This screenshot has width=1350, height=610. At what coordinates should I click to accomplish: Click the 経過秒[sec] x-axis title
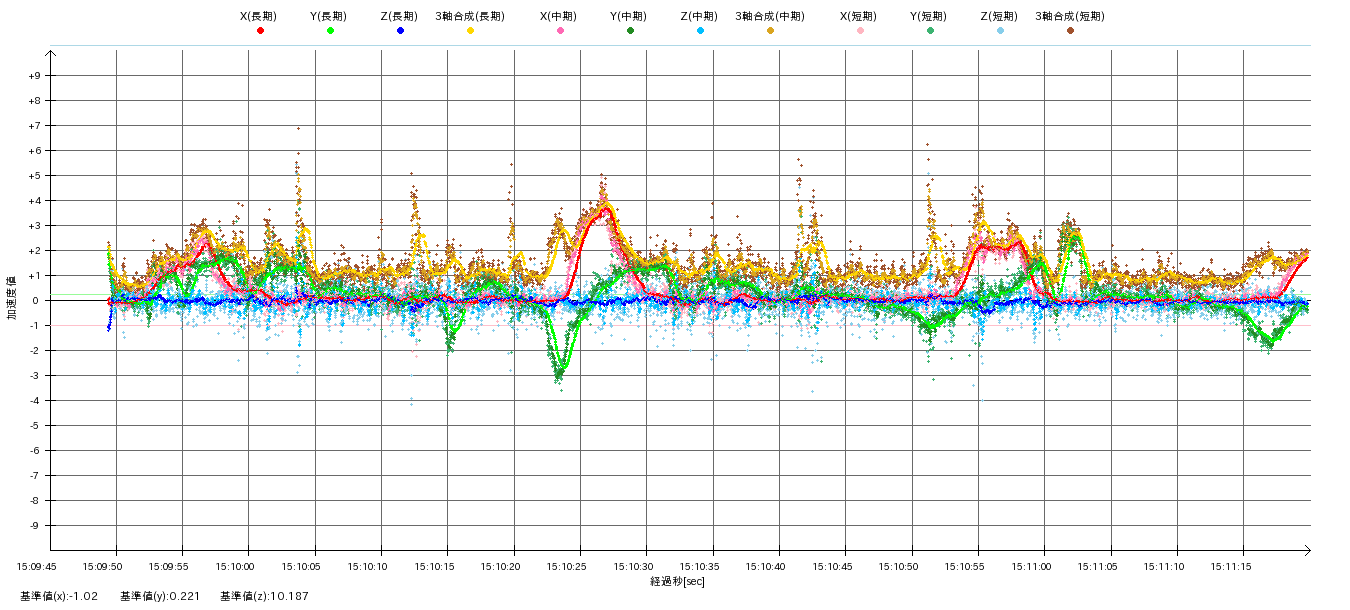[677, 582]
